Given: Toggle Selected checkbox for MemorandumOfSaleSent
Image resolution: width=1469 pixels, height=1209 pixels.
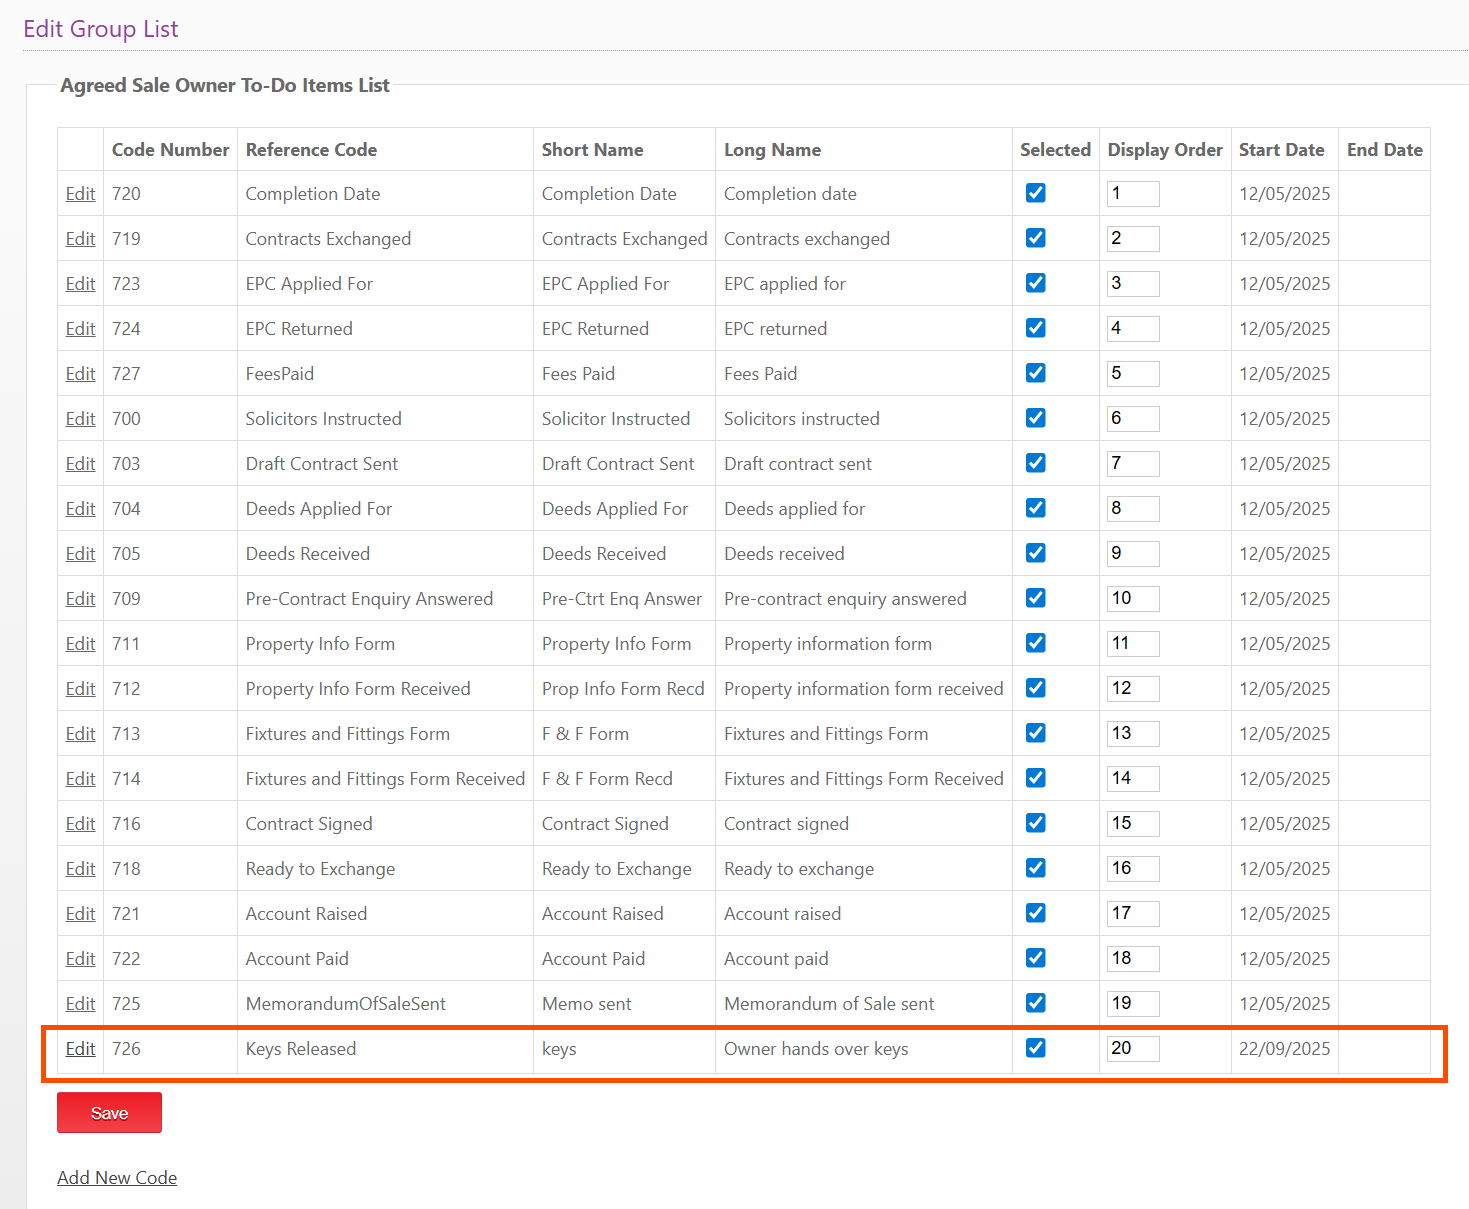Looking at the screenshot, I should point(1036,1003).
